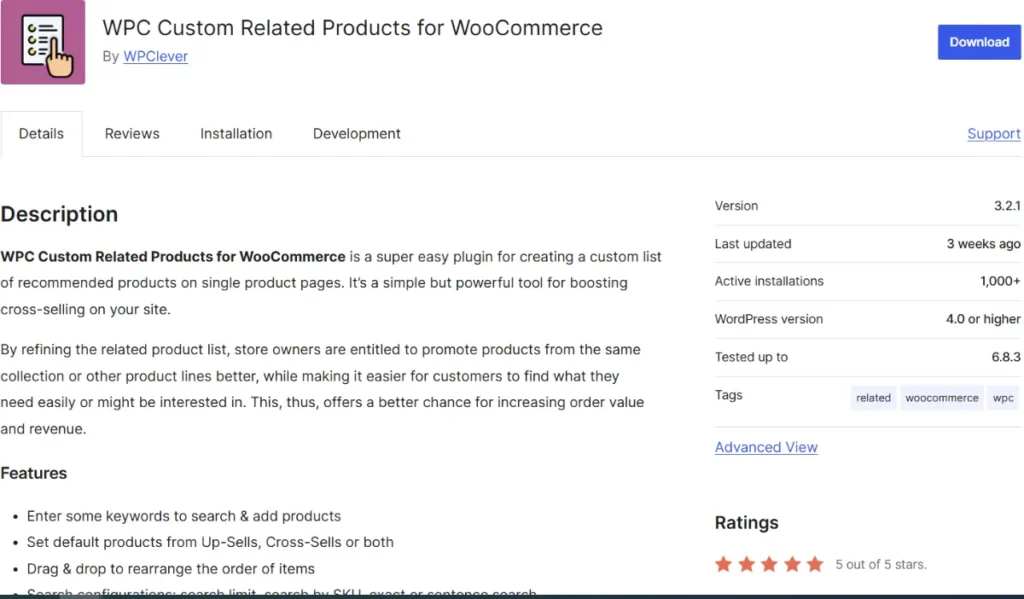
Task: Click the first rating star
Action: [x=724, y=564]
